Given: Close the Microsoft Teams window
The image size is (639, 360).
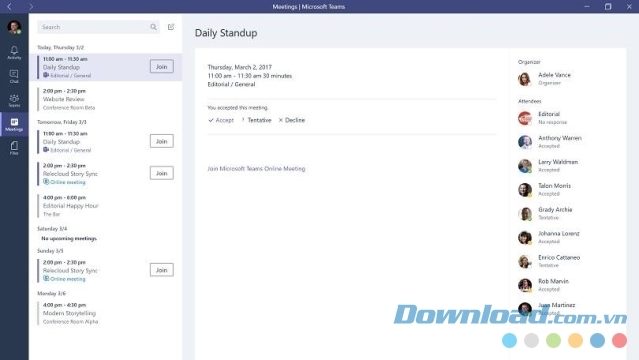Looking at the screenshot, I should (629, 7).
